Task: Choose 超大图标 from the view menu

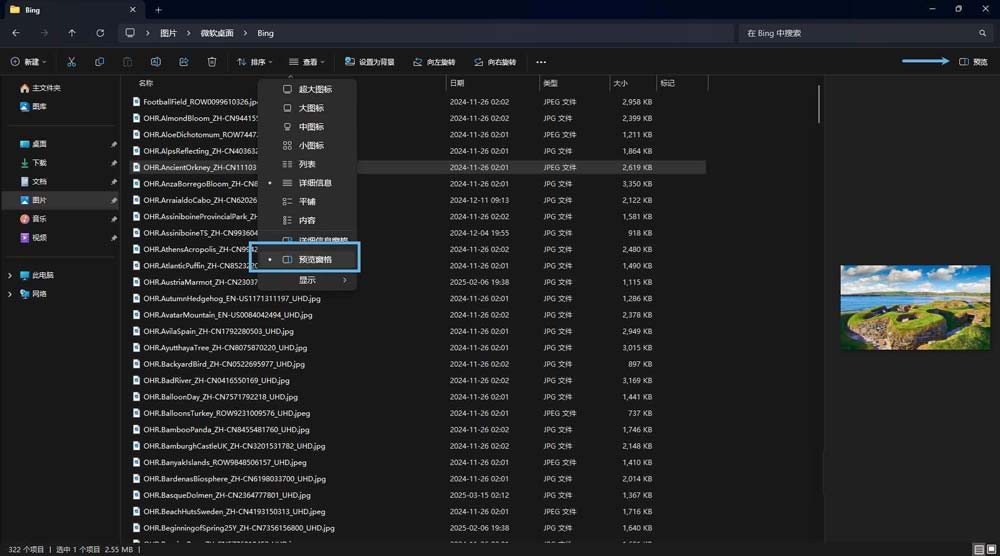Action: [314, 89]
